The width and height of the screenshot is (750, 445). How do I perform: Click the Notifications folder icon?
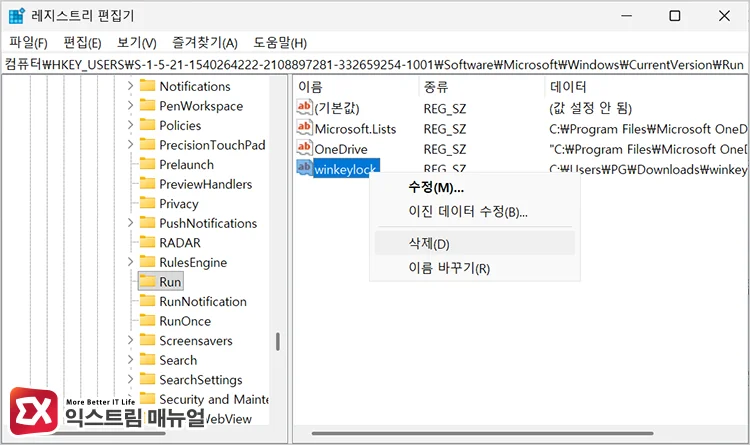pyautogui.click(x=147, y=86)
